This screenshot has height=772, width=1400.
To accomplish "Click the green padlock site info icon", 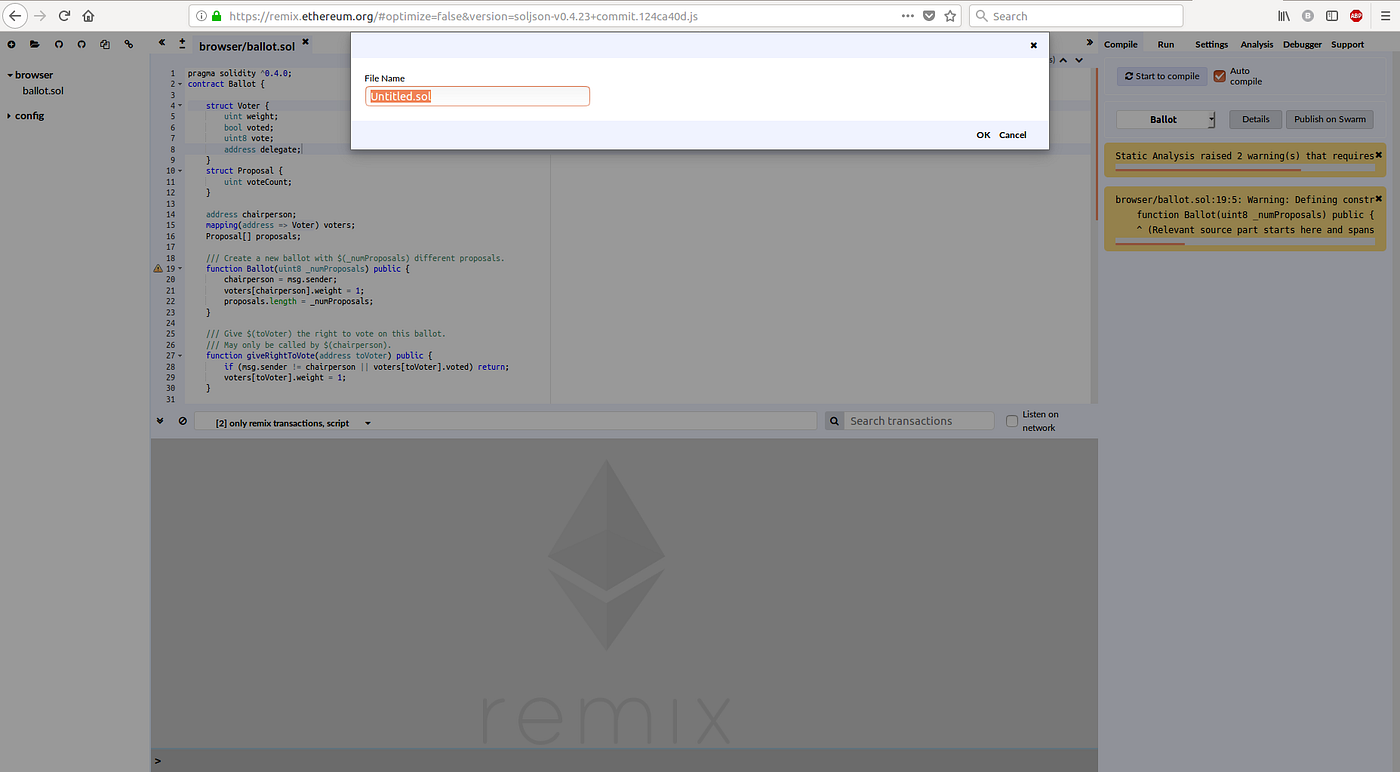I will click(x=215, y=16).
